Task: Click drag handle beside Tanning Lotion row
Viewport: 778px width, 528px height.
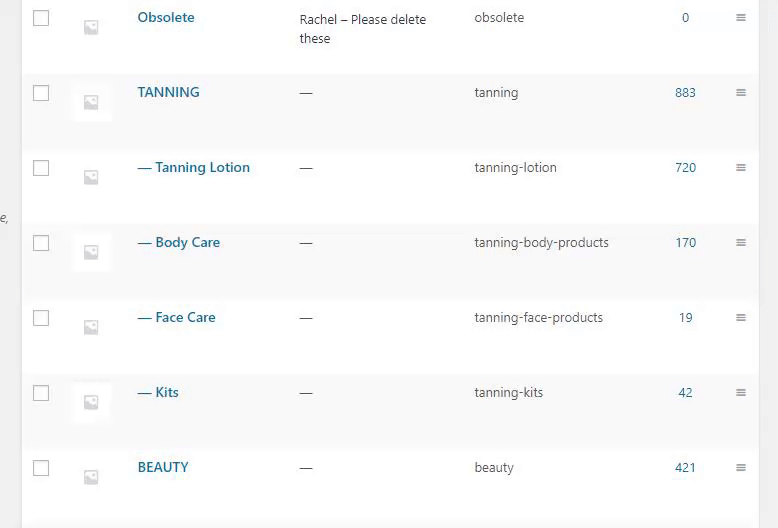Action: click(741, 168)
